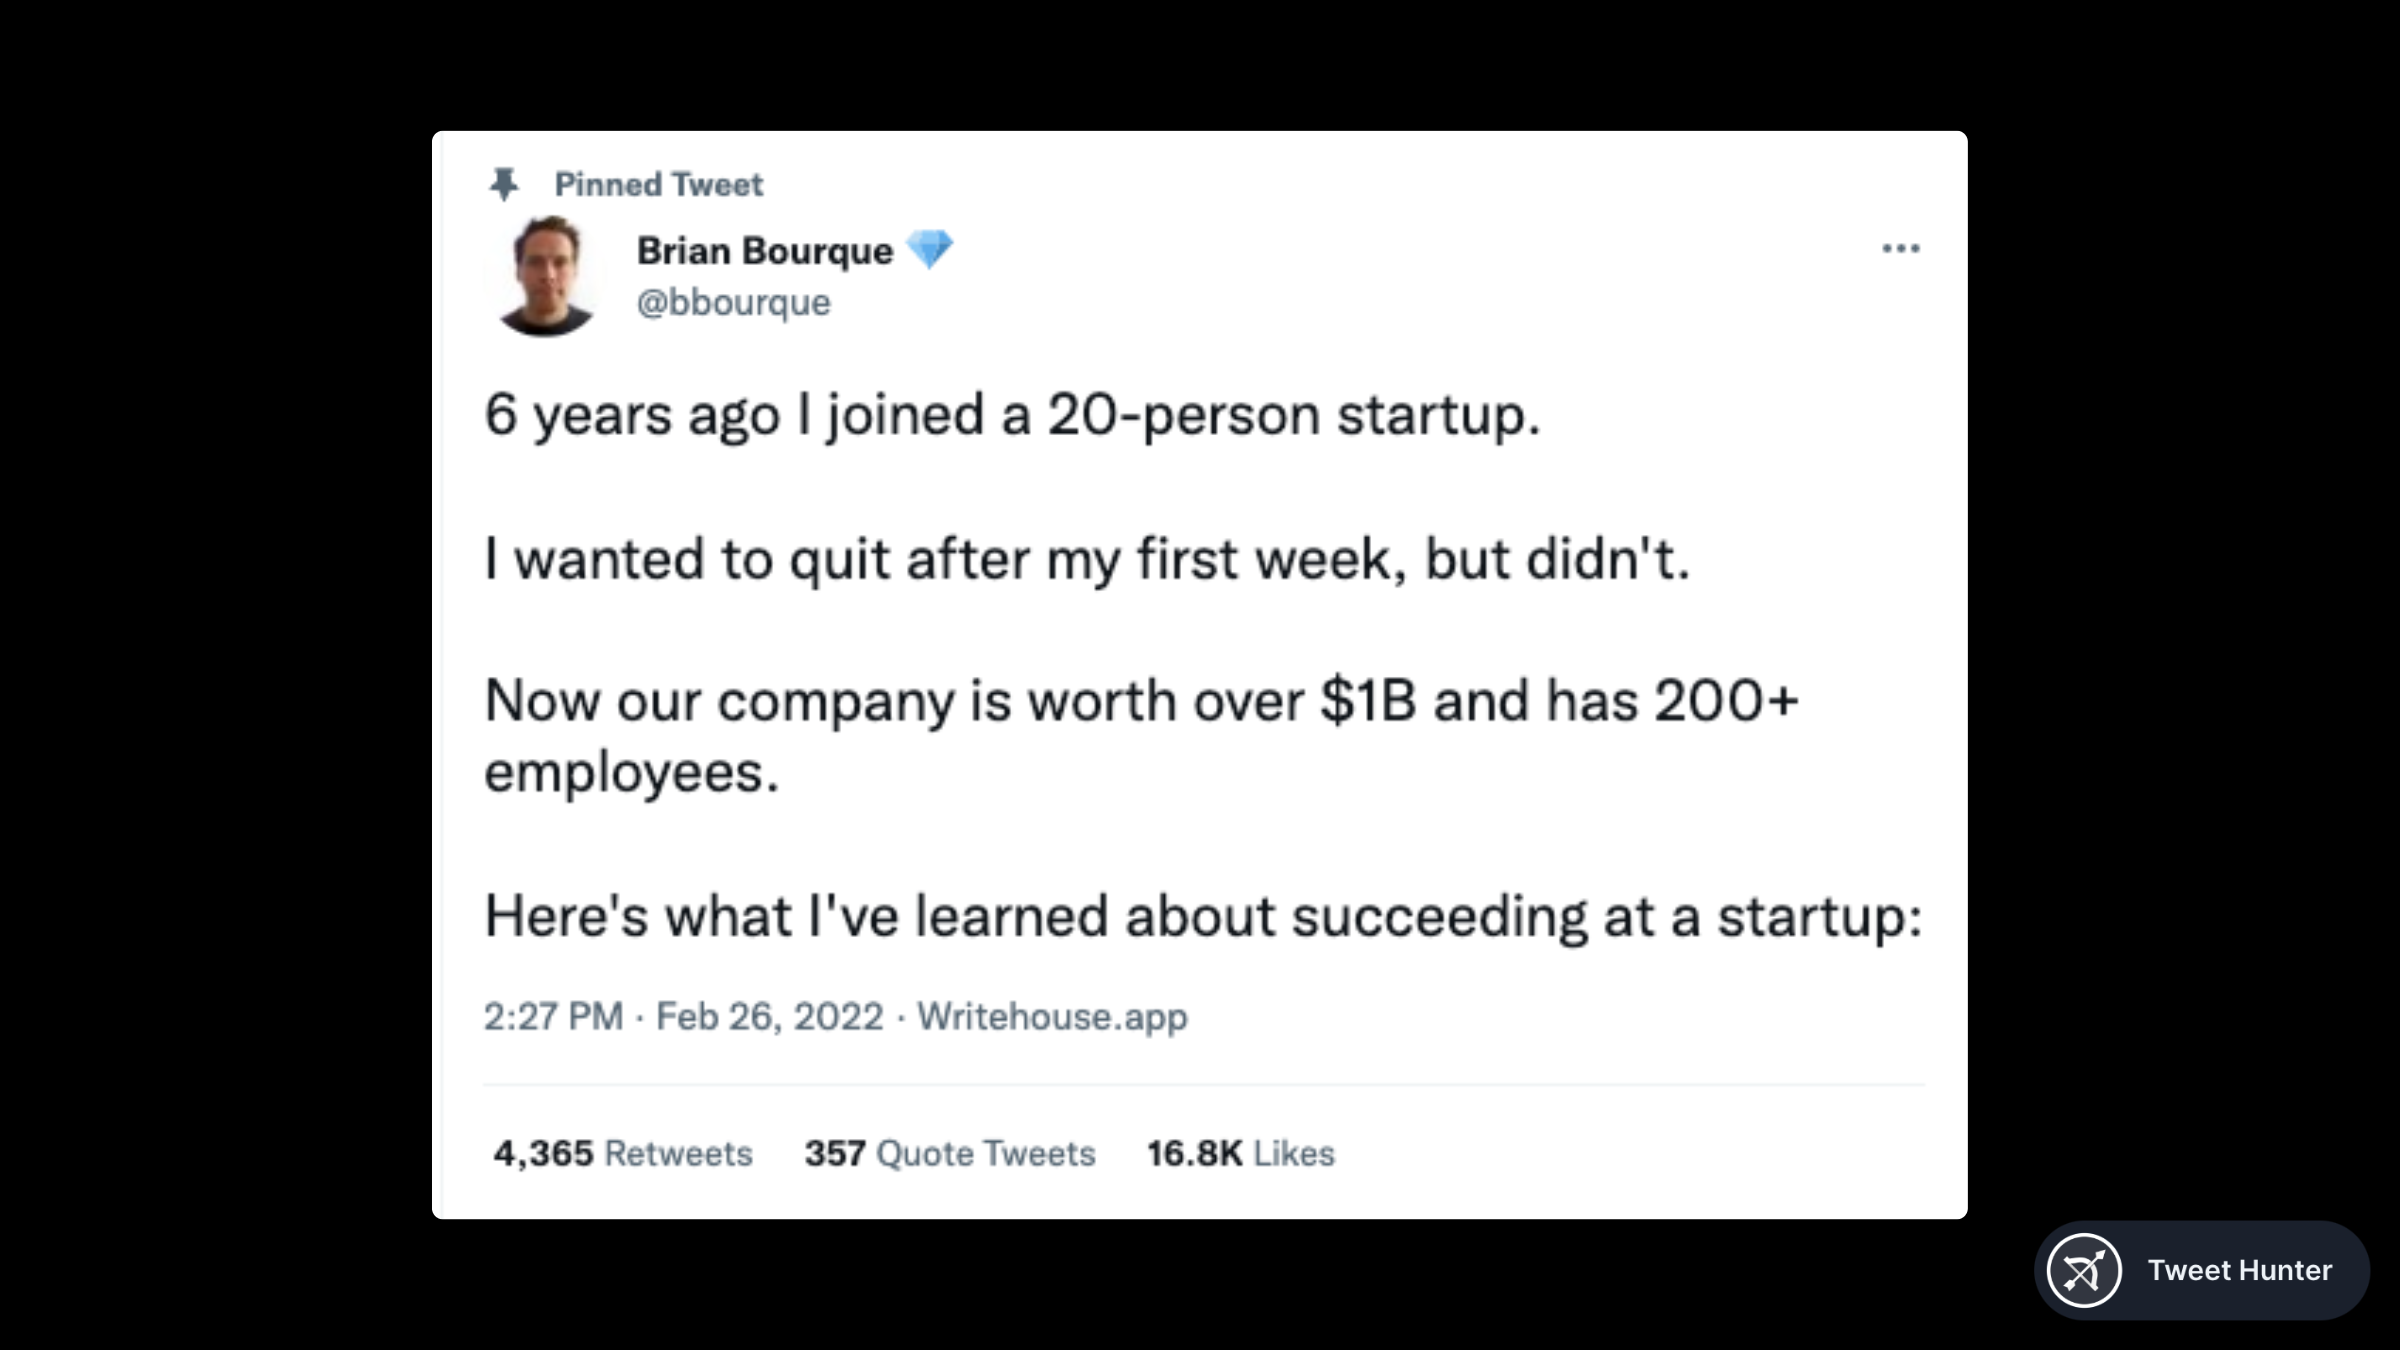Click the "Tweet Hunter" badge text
2400x1350 pixels.
click(x=2240, y=1270)
